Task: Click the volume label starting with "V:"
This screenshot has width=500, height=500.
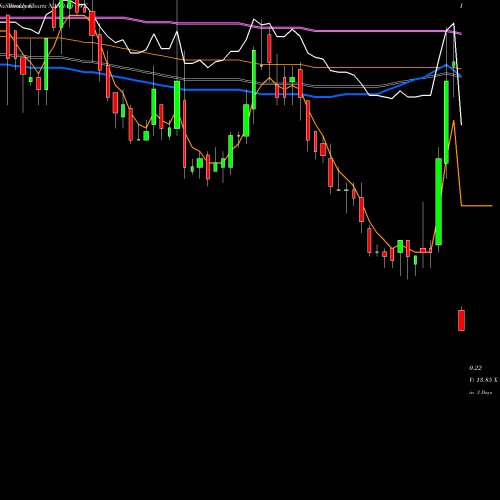Action: tap(483, 380)
